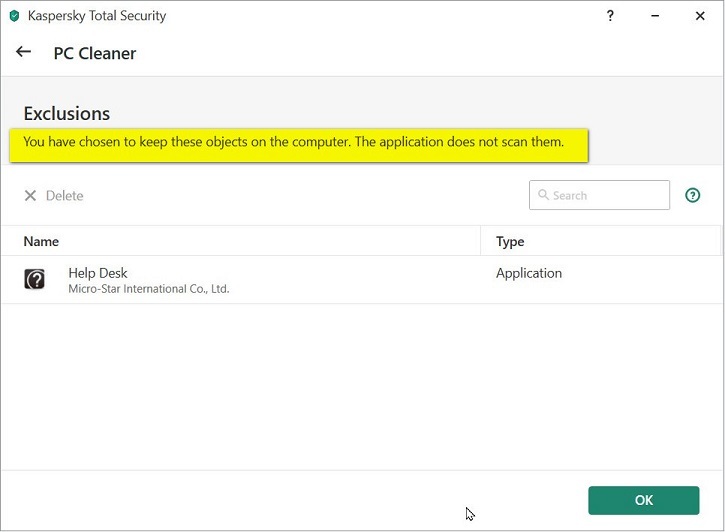Click the yellow highlighted description text
Viewport: 725px width, 532px height.
click(294, 142)
